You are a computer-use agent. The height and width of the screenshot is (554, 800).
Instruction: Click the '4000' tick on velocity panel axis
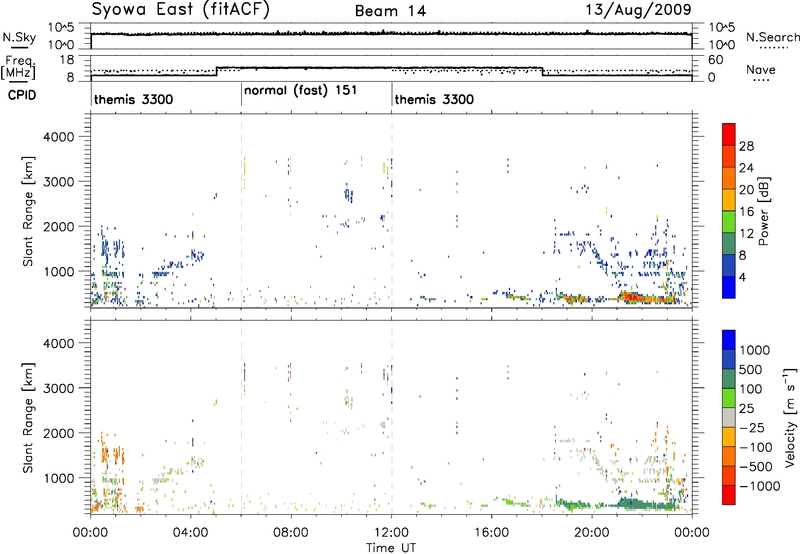pyautogui.click(x=59, y=343)
